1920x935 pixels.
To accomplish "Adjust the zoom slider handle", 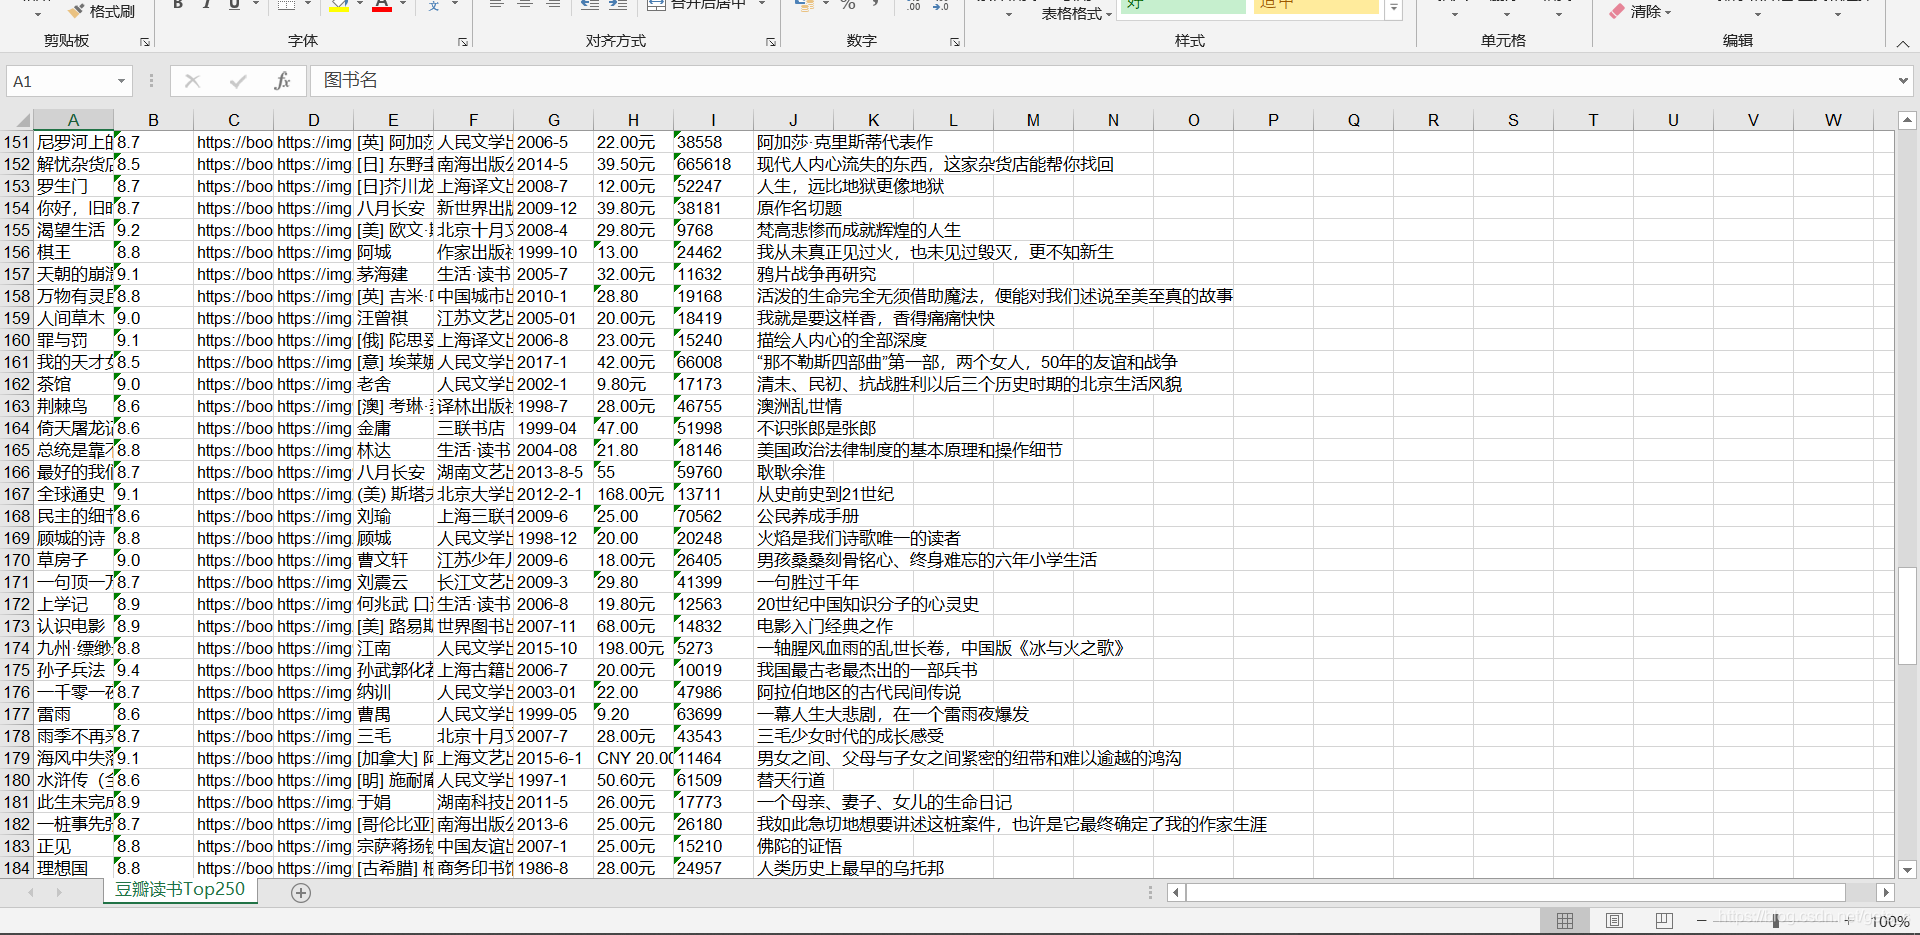I will (x=1776, y=920).
